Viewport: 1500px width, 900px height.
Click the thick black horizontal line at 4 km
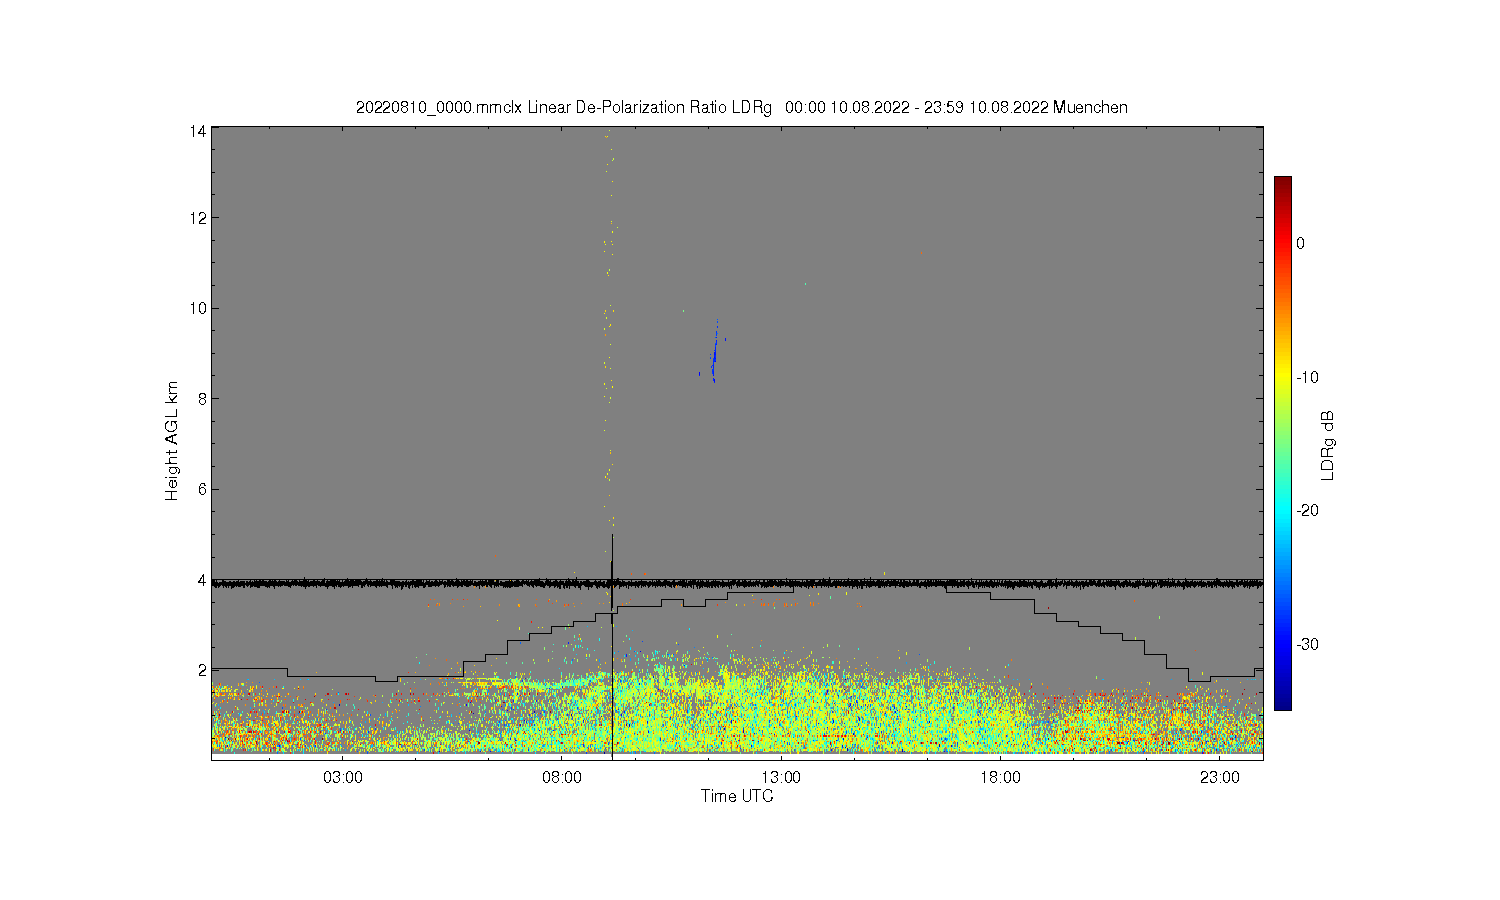tap(737, 583)
